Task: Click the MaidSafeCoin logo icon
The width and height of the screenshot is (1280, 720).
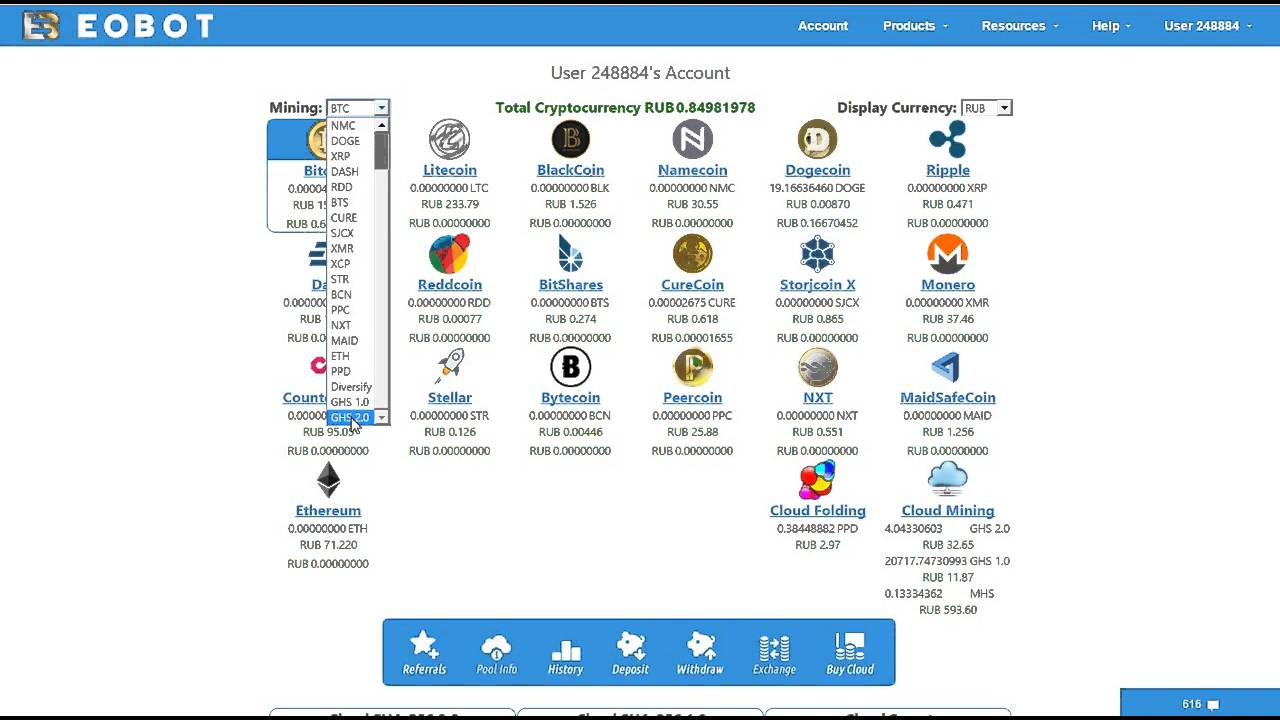Action: click(946, 367)
